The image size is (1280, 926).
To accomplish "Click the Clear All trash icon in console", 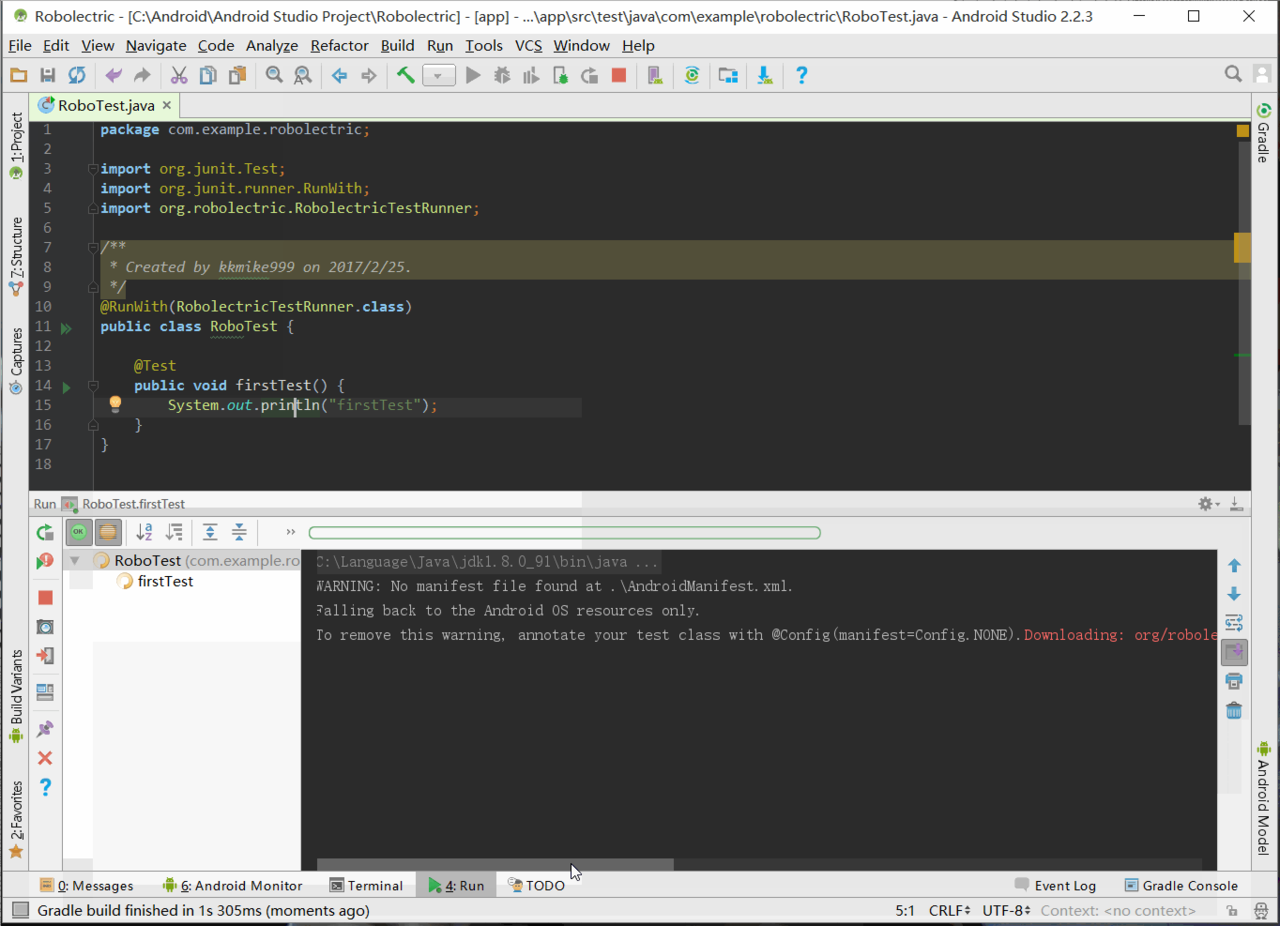I will tap(1234, 710).
